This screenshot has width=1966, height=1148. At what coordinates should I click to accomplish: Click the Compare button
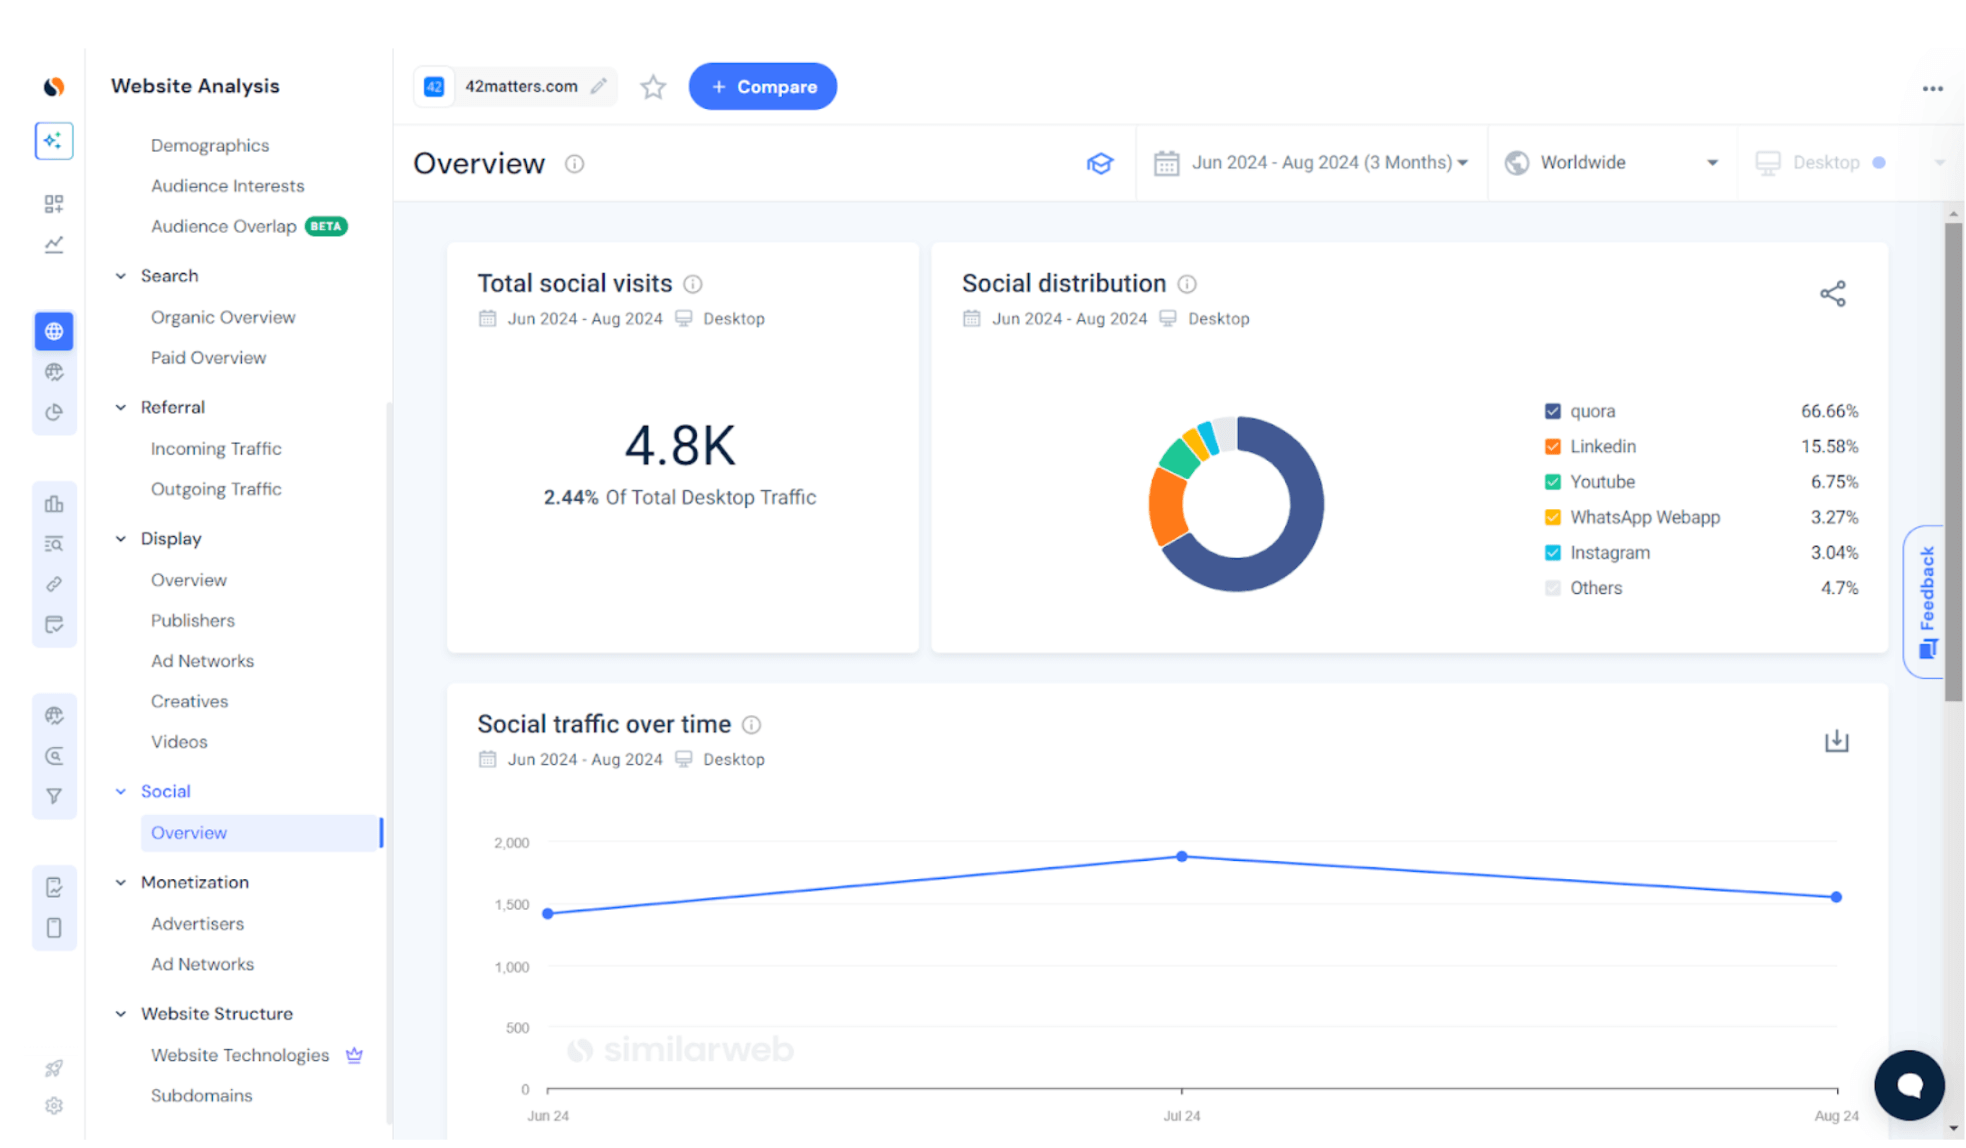tap(762, 86)
